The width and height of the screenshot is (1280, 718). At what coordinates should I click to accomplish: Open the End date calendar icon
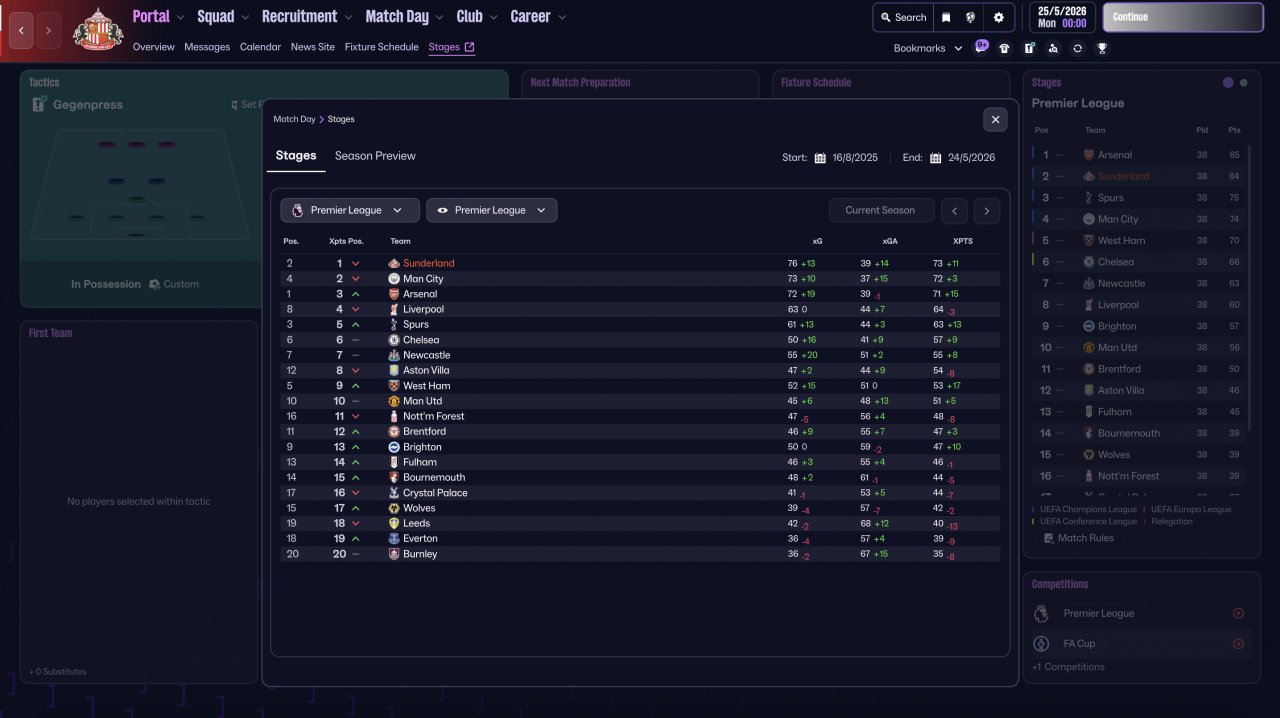[935, 158]
